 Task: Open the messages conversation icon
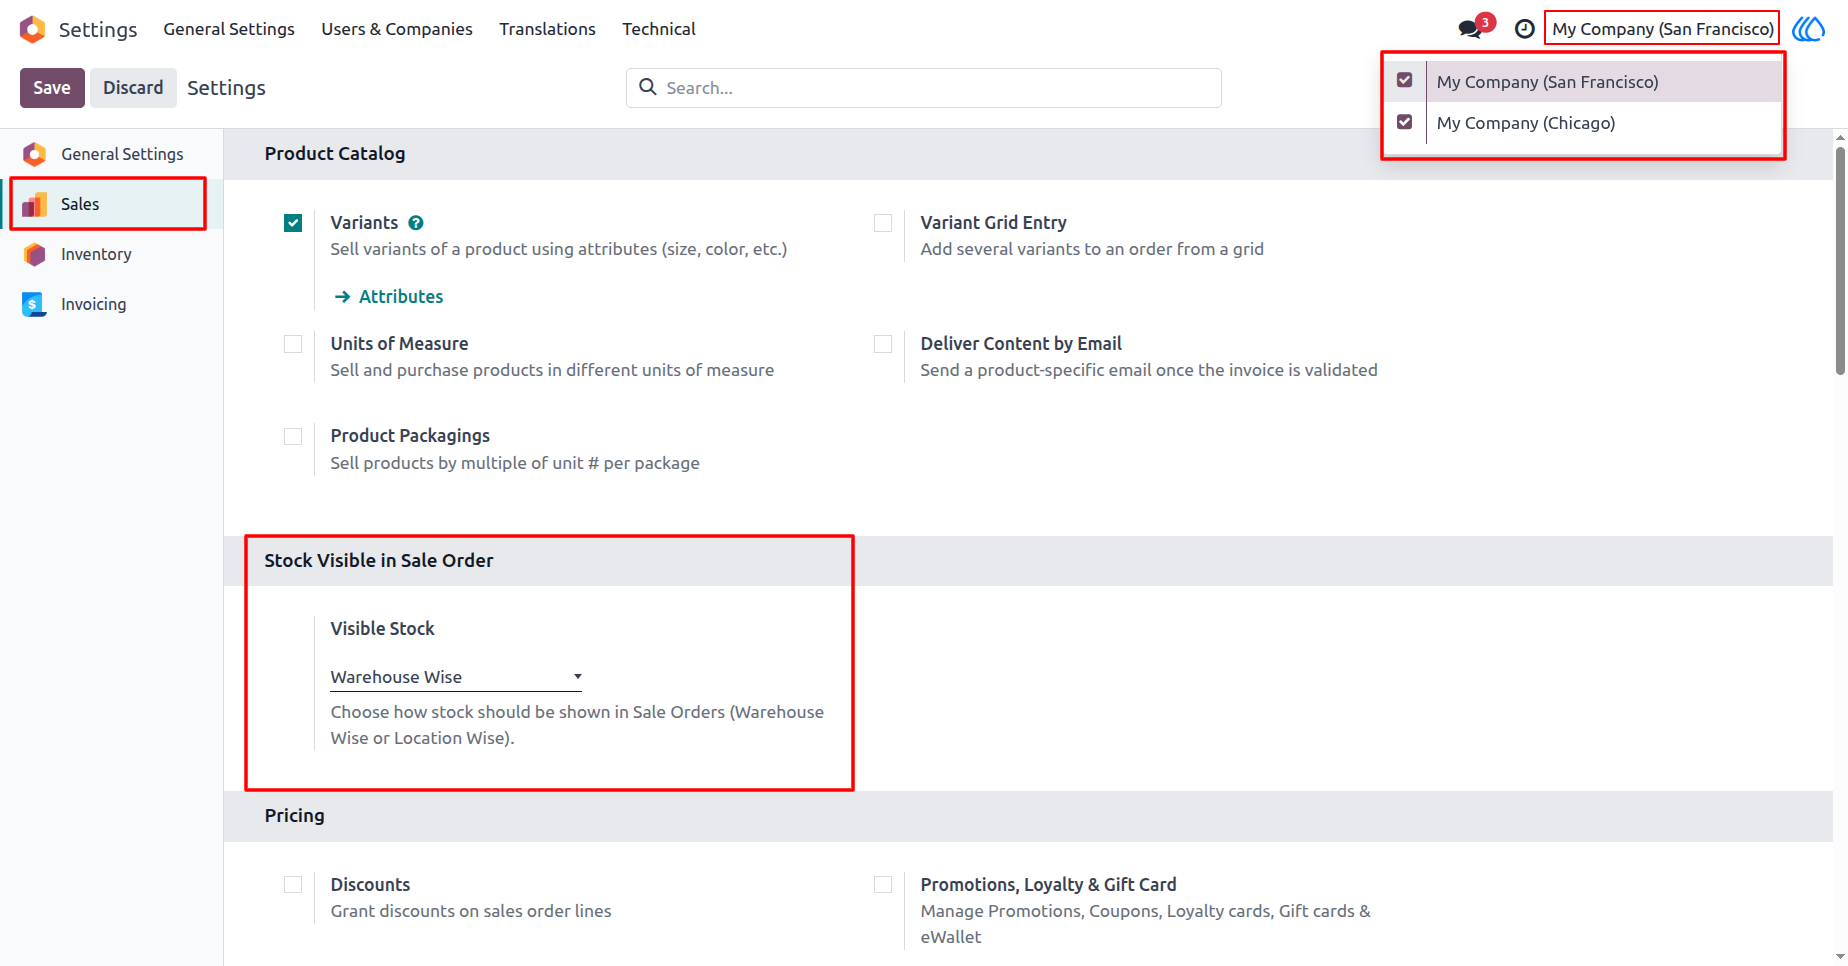[1469, 29]
